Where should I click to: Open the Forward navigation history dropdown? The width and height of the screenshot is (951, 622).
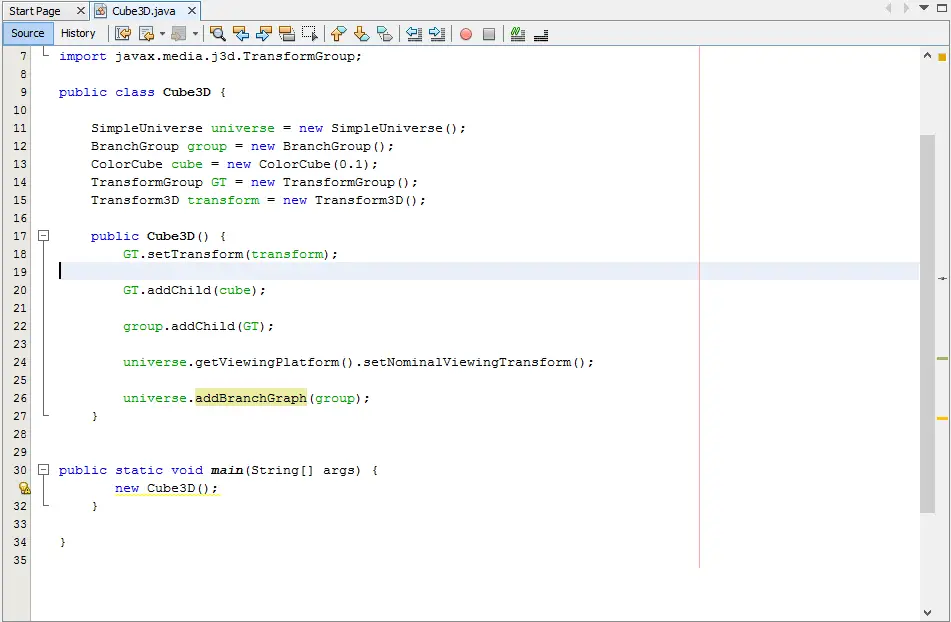[x=194, y=33]
